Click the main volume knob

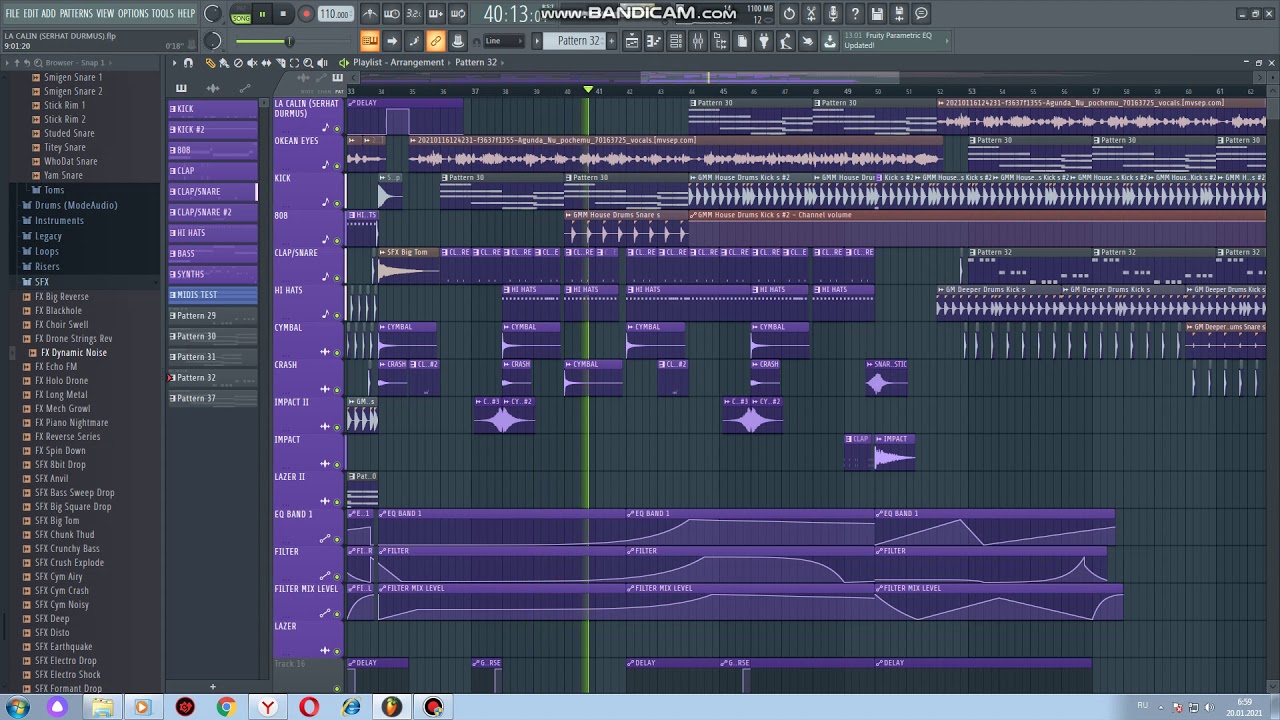point(212,13)
